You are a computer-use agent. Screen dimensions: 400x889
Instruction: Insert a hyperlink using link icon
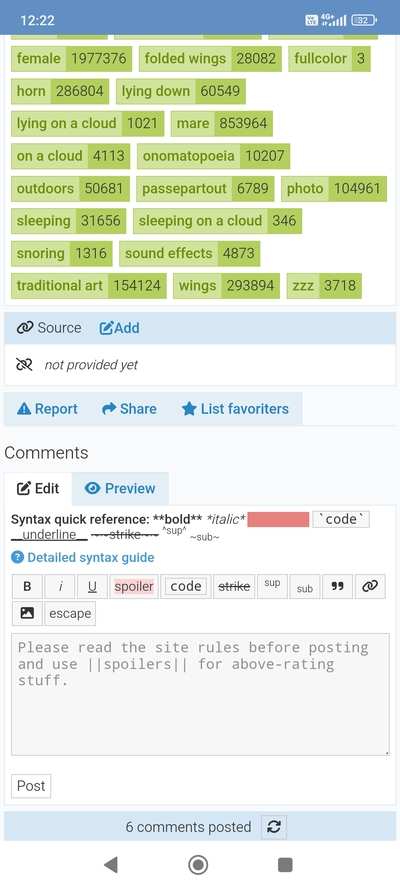click(x=370, y=587)
